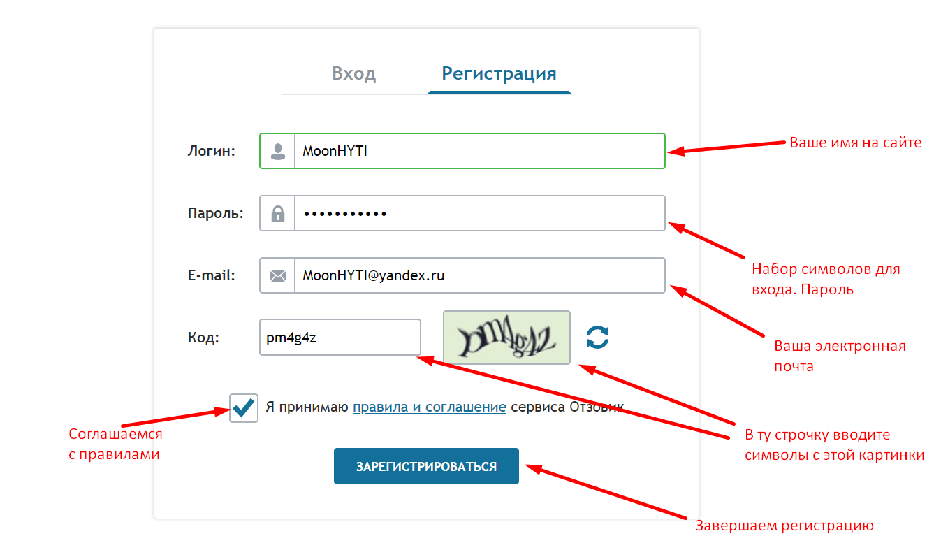
Task: Click the envelope icon in e-mail field
Action: click(278, 275)
